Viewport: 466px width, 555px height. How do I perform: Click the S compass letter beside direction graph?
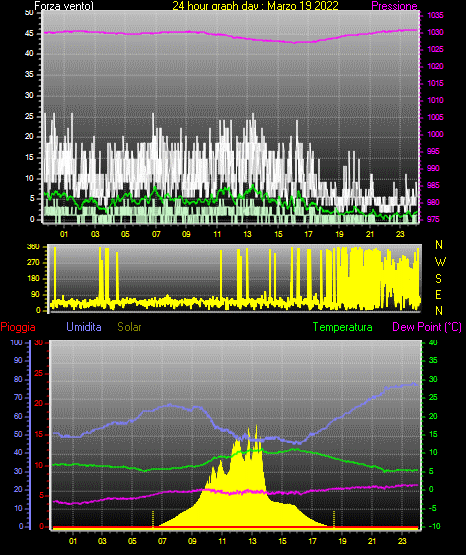(438, 279)
